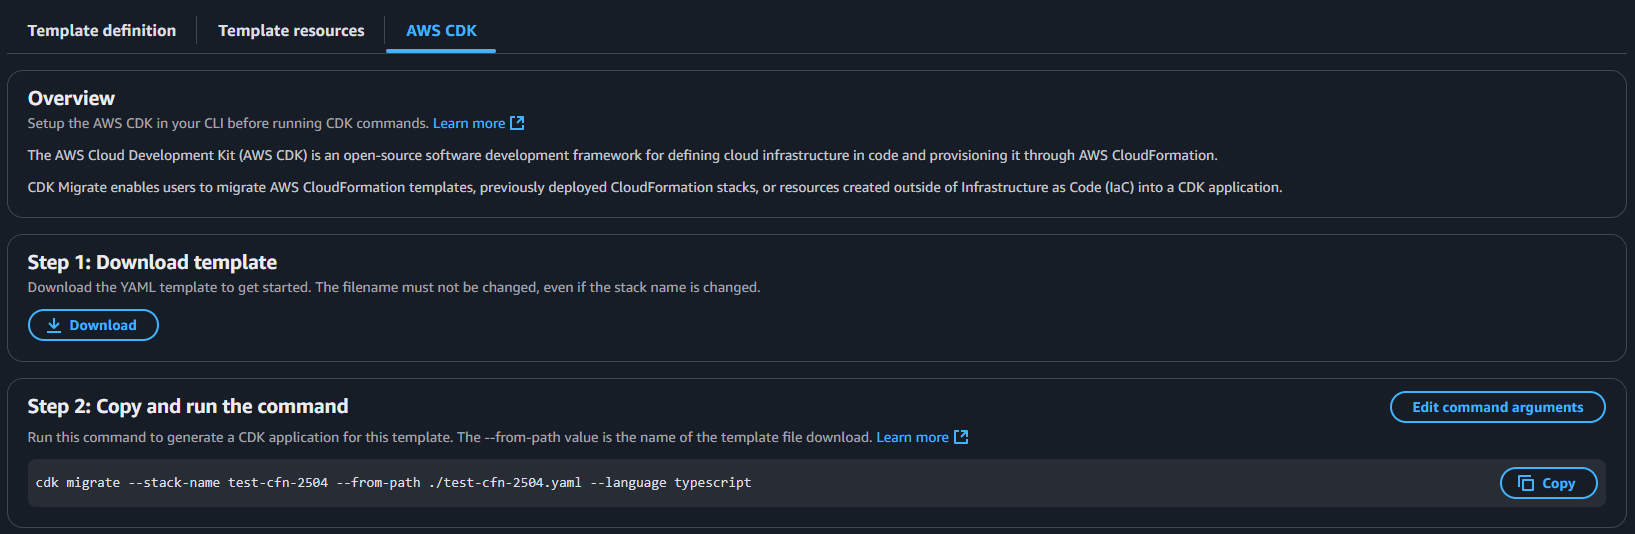
Task: Select the AWS CDK tab
Action: [x=441, y=30]
